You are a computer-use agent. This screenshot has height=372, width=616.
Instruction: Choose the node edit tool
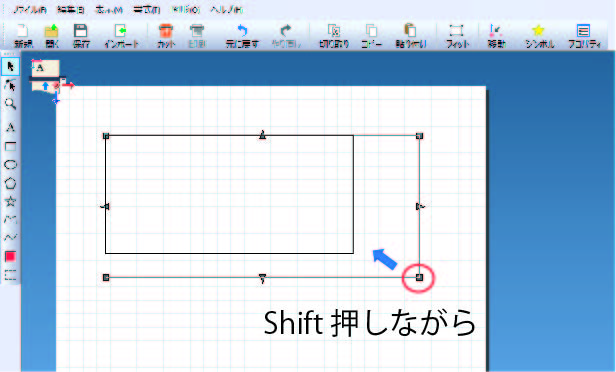10,85
